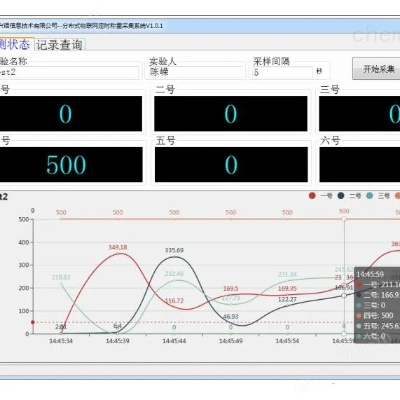This screenshot has width=400, height=400.
Task: Select the 14:45:44 time axis label
Action: [174, 341]
